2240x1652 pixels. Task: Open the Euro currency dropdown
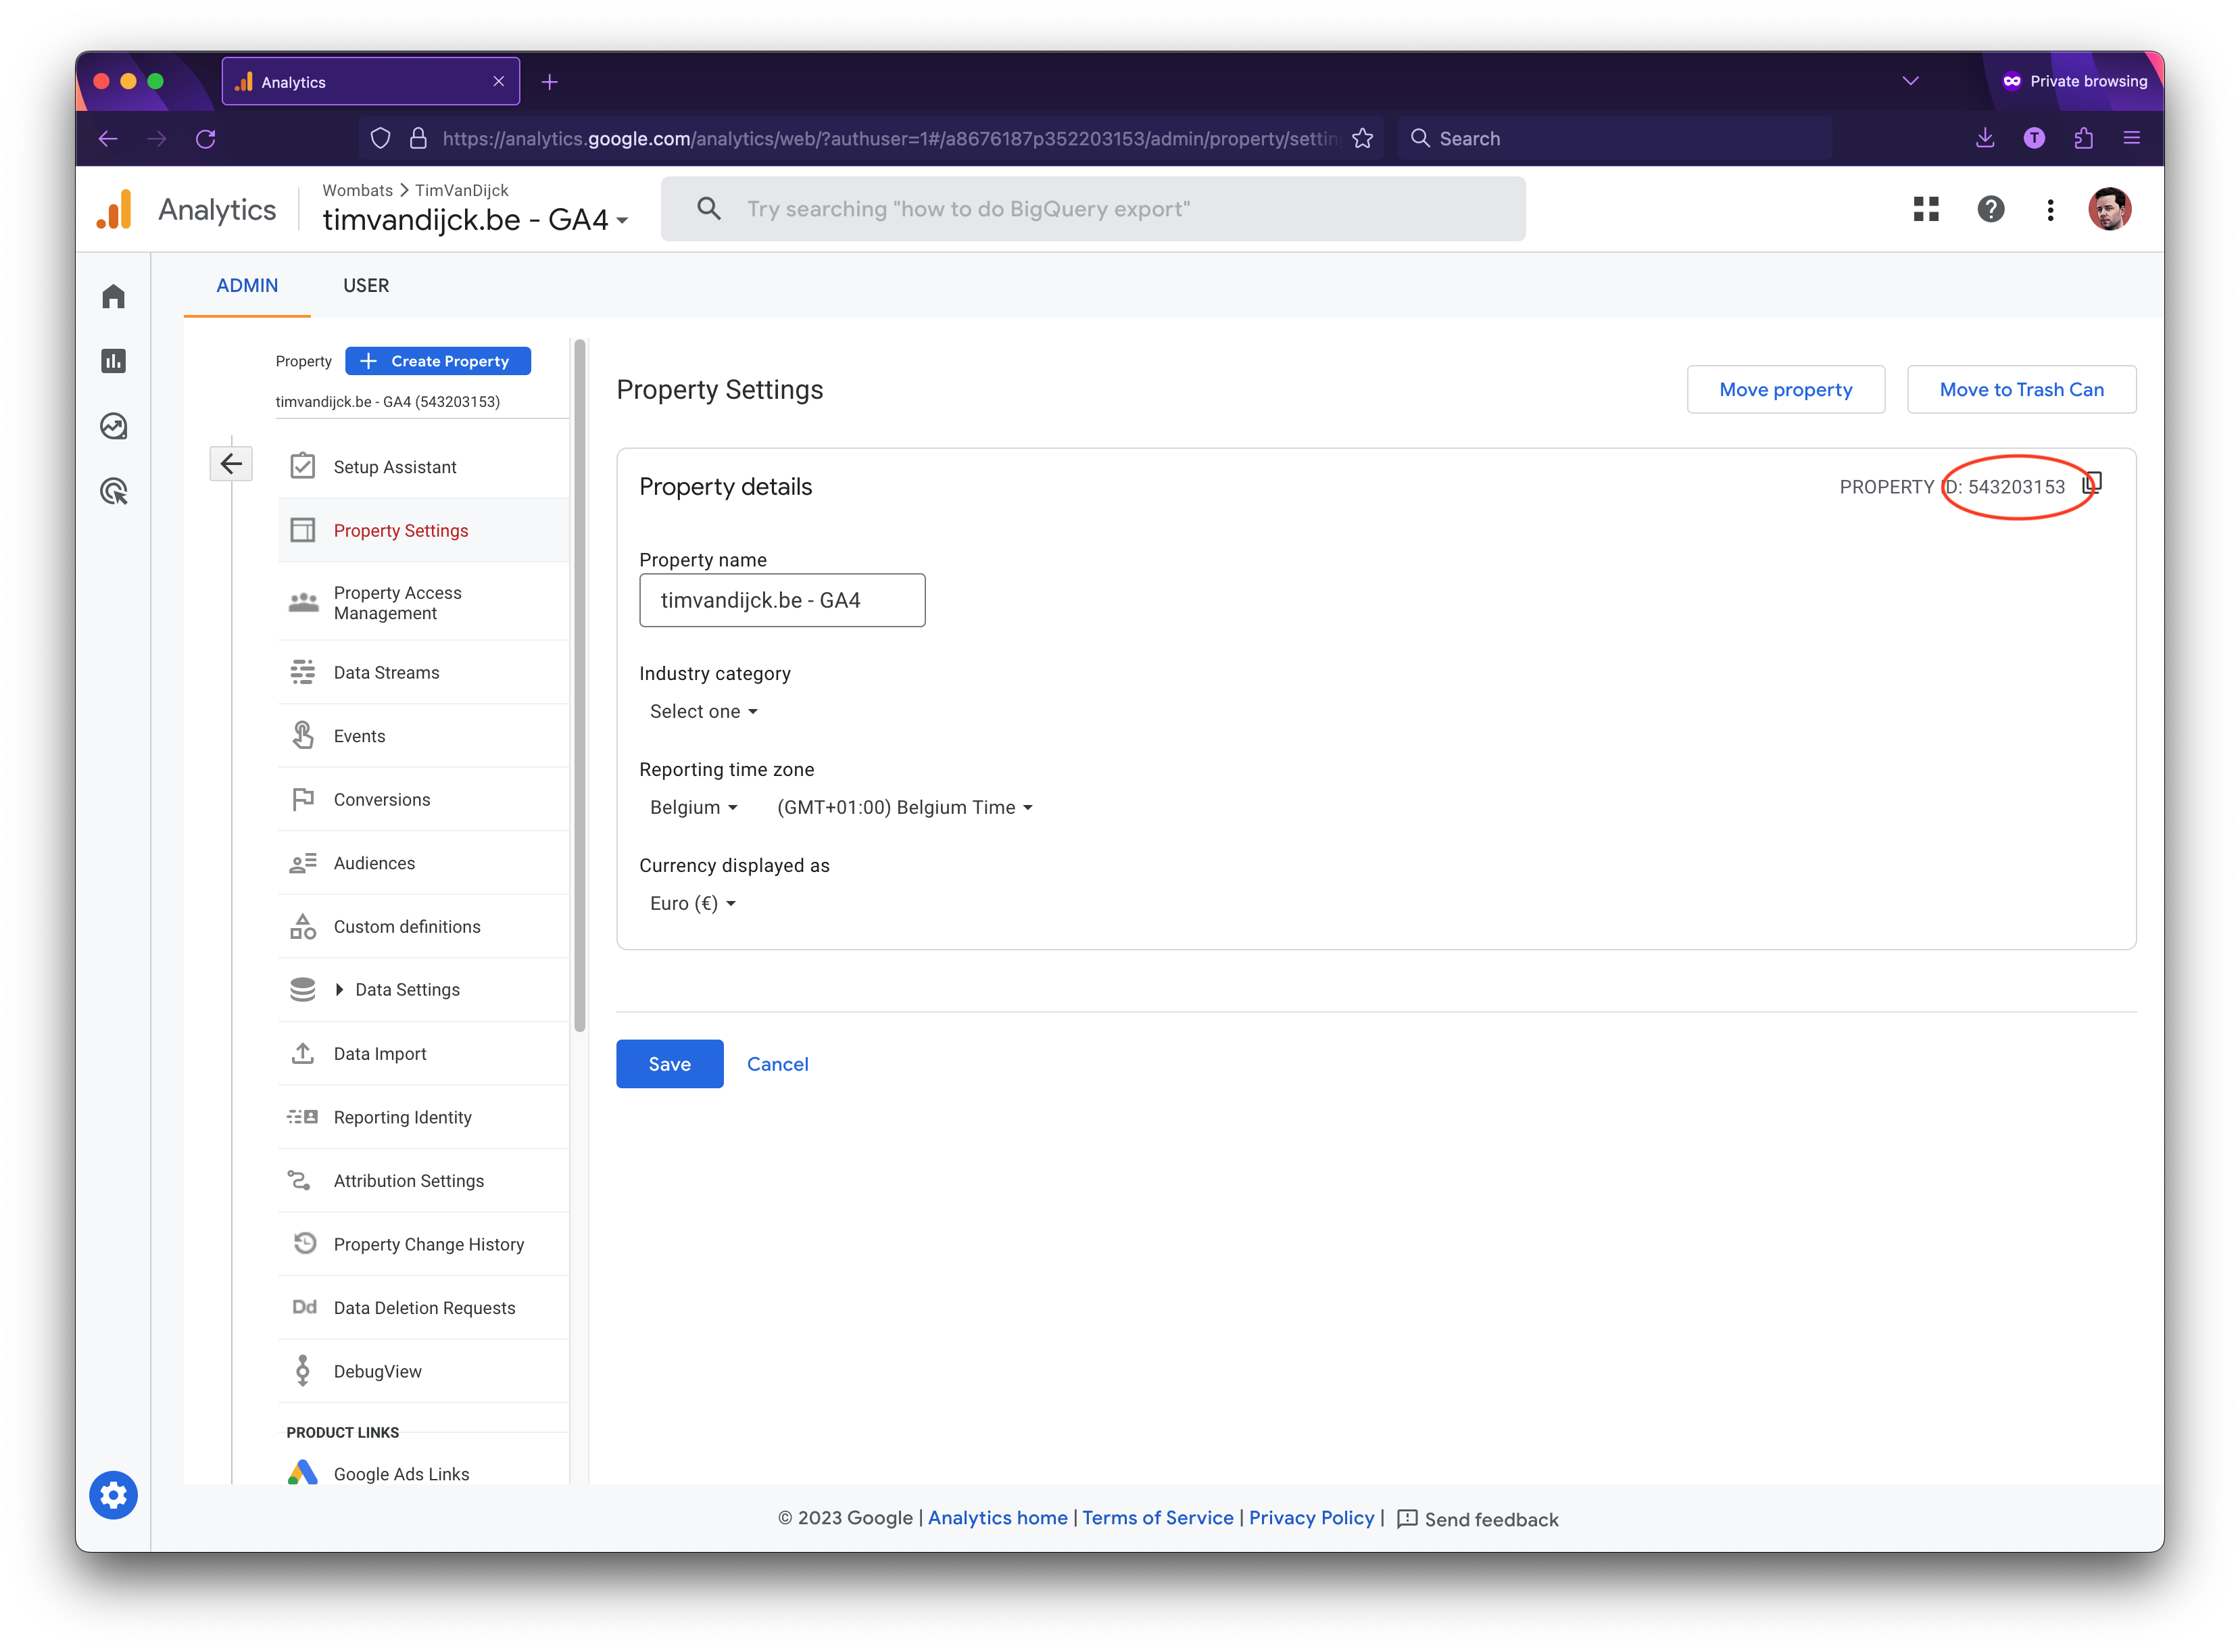click(x=693, y=902)
